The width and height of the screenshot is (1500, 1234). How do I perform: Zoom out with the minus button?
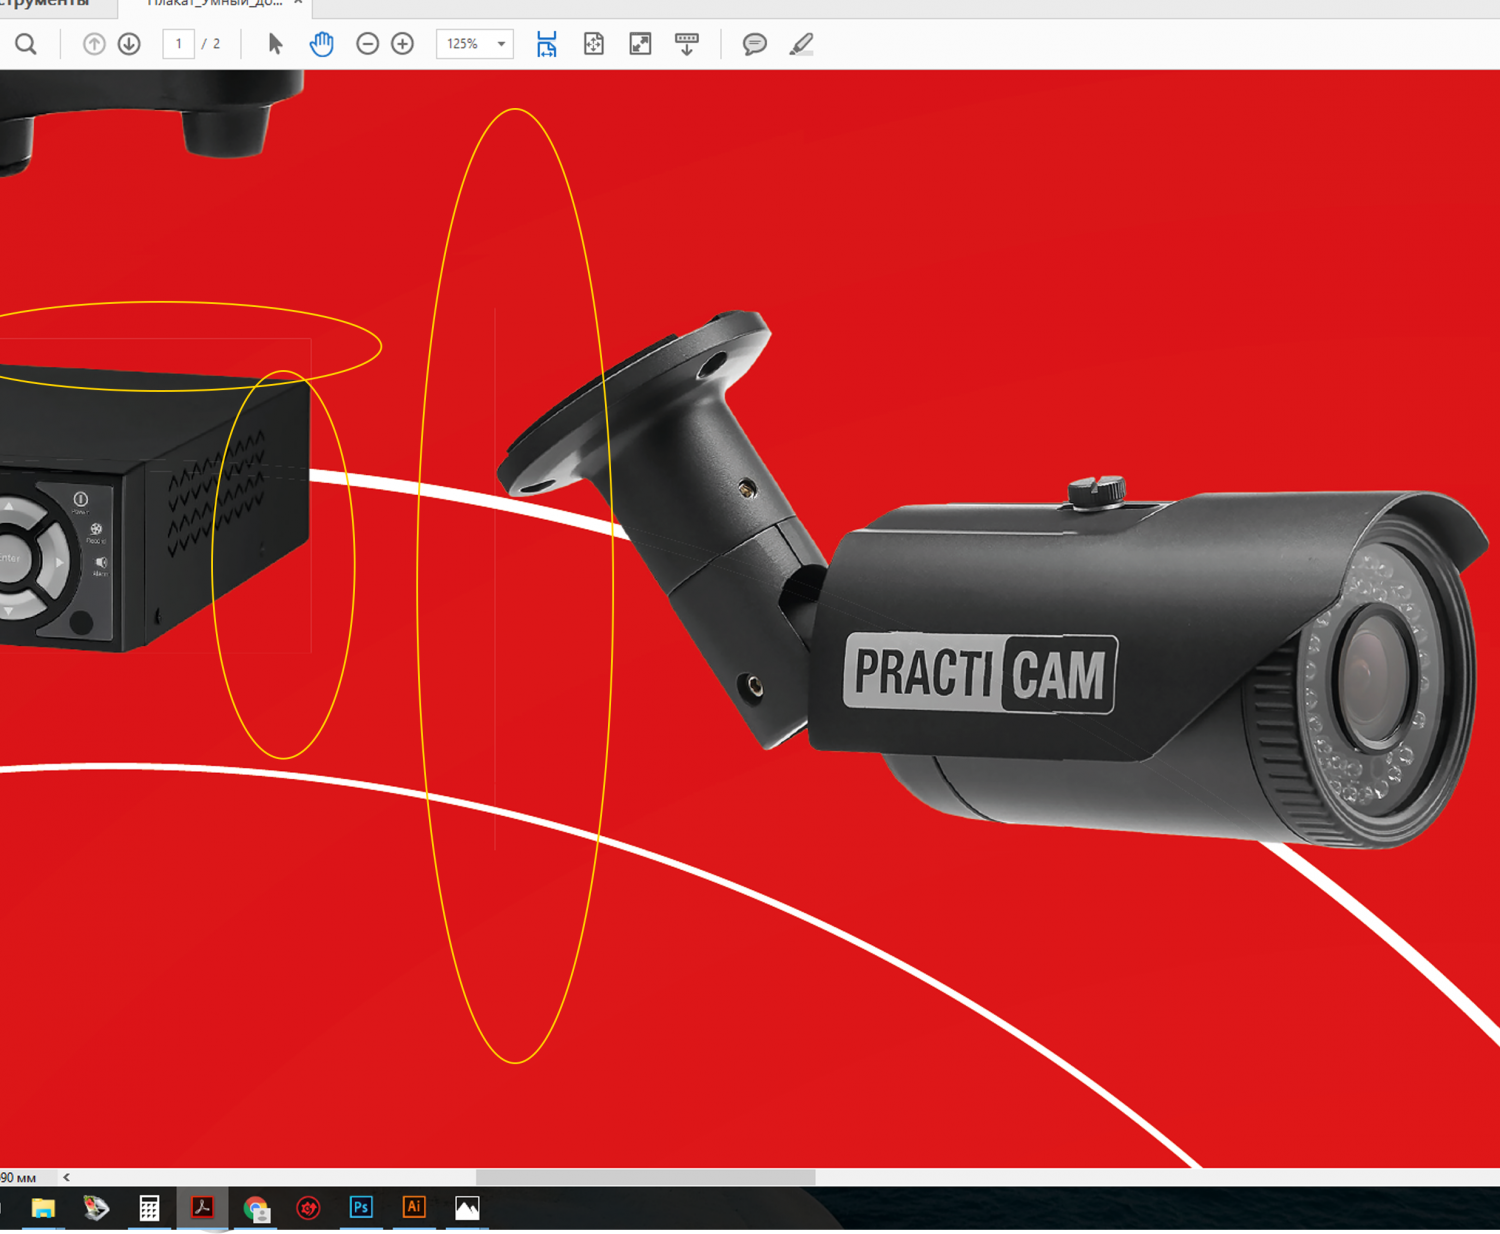tap(367, 44)
